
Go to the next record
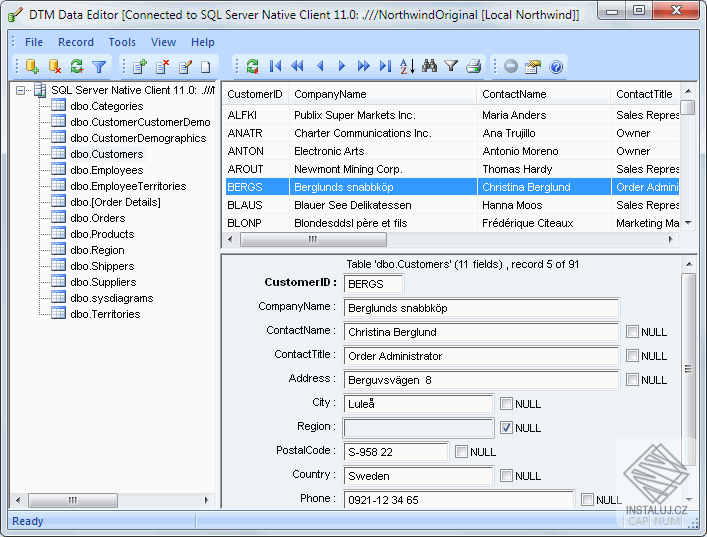coord(341,66)
